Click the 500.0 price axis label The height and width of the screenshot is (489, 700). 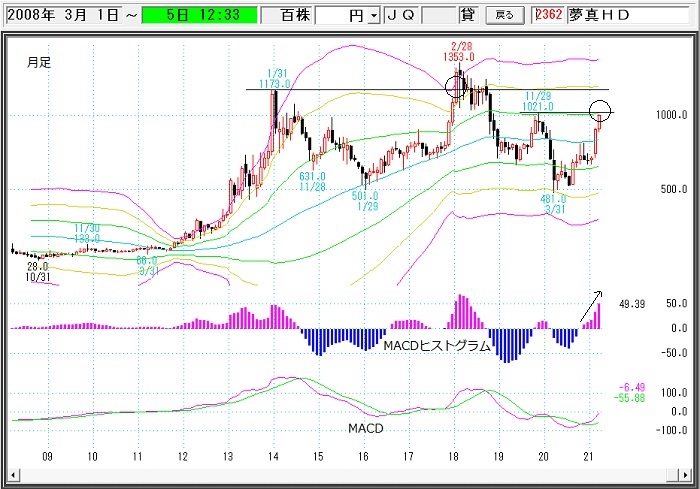tap(674, 189)
